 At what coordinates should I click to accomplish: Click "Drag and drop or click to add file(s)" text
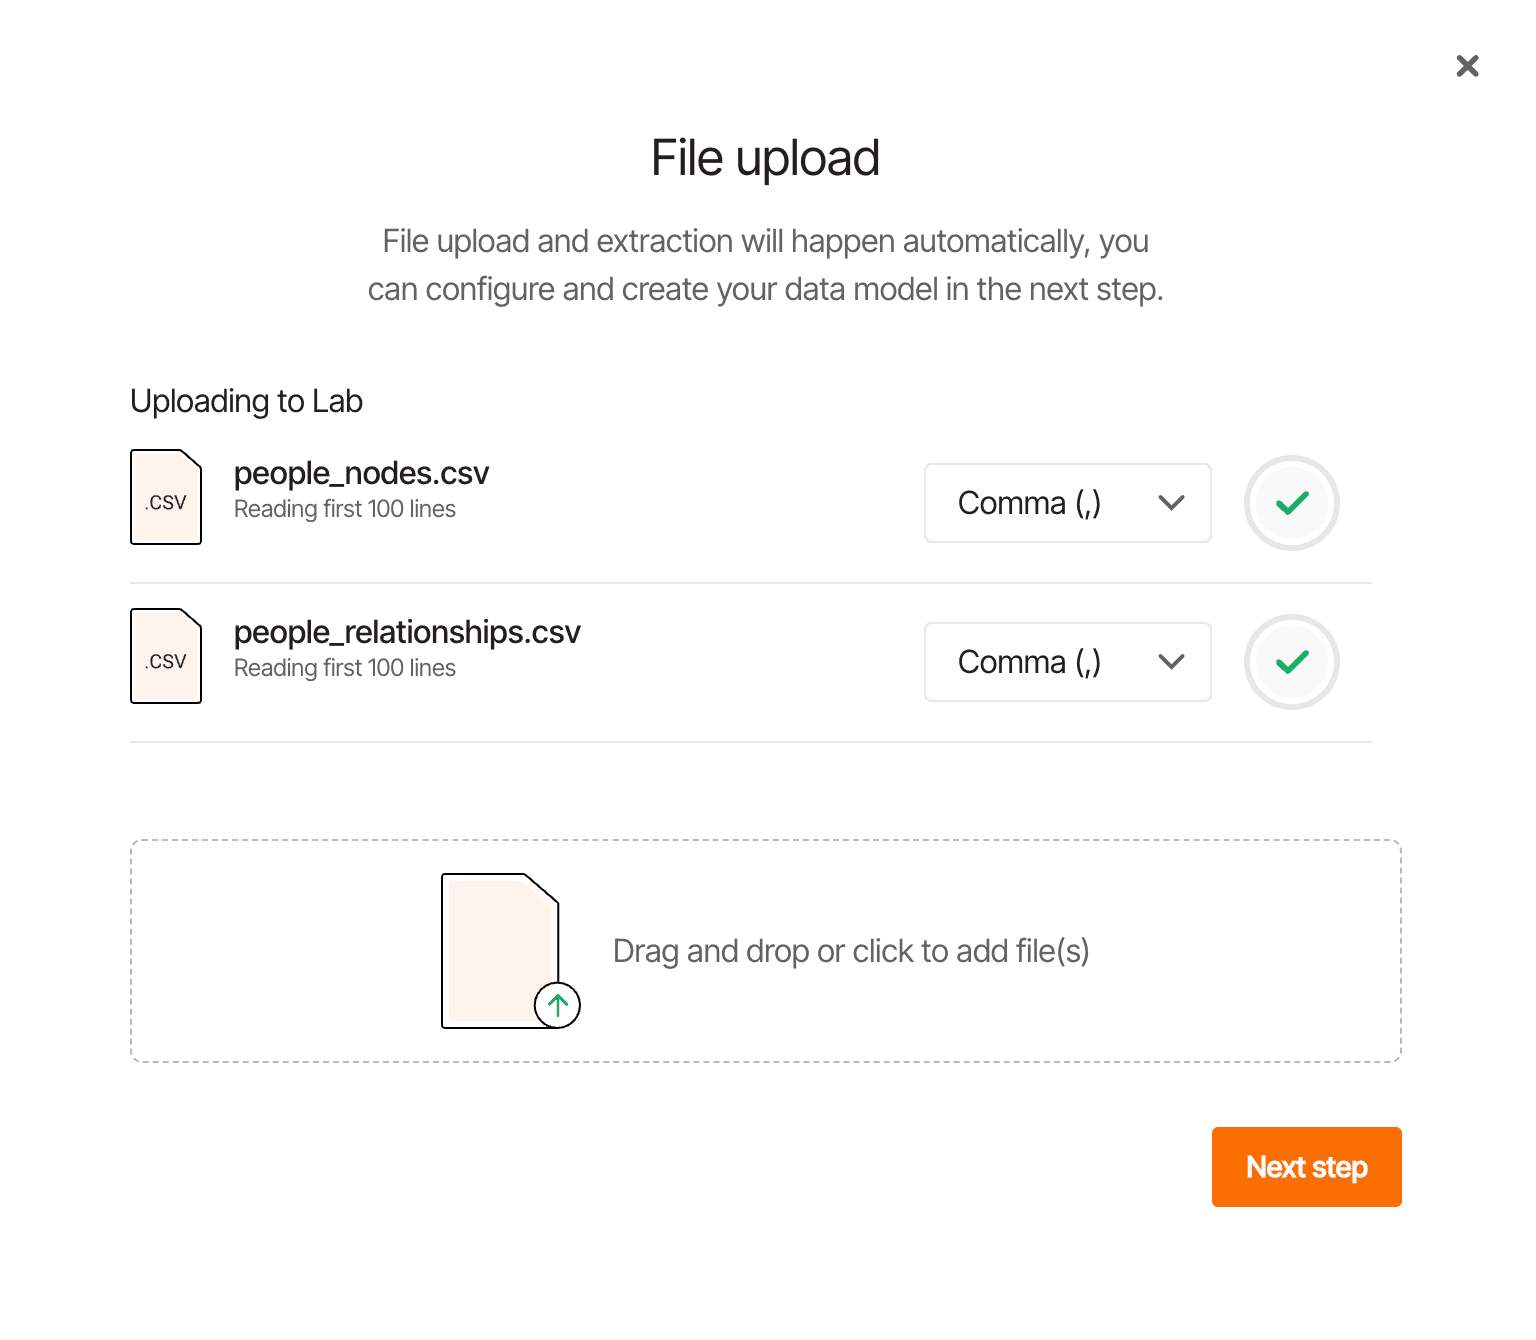pos(850,951)
